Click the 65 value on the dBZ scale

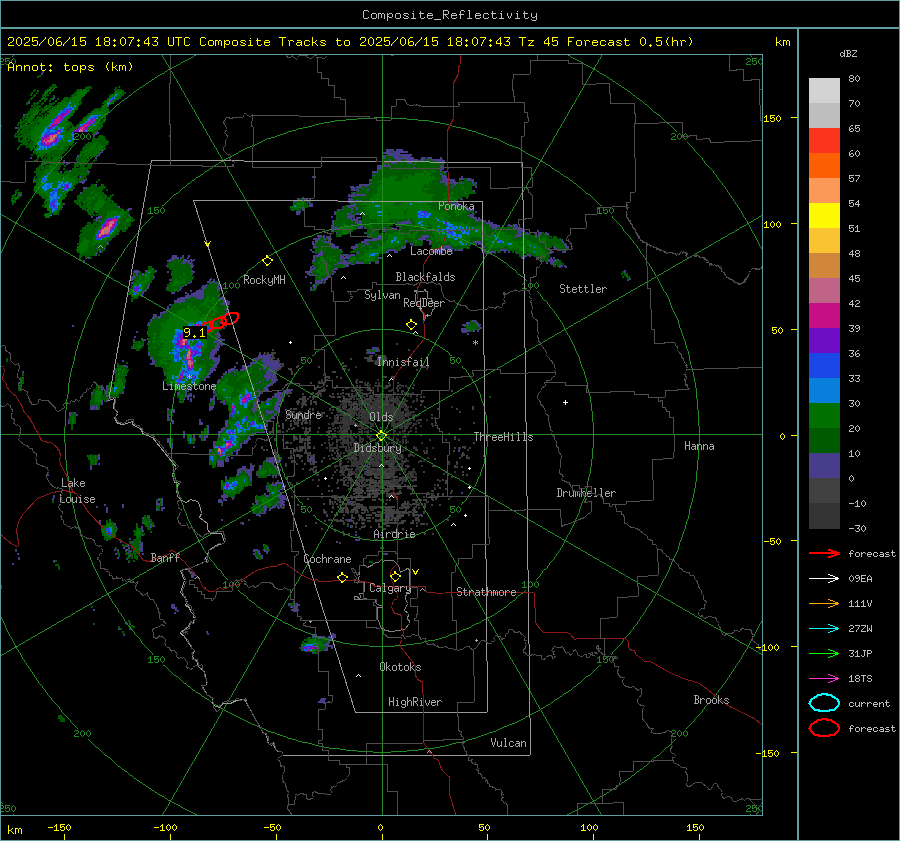(x=854, y=129)
